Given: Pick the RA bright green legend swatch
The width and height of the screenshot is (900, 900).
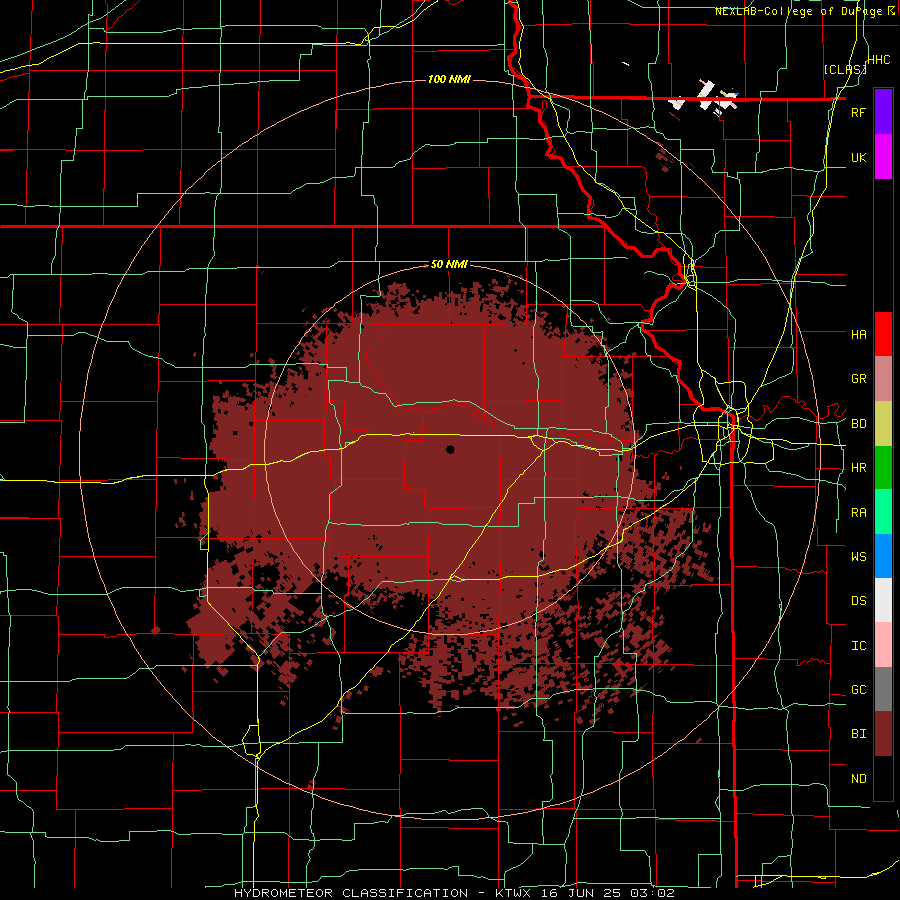Looking at the screenshot, I should click(883, 512).
